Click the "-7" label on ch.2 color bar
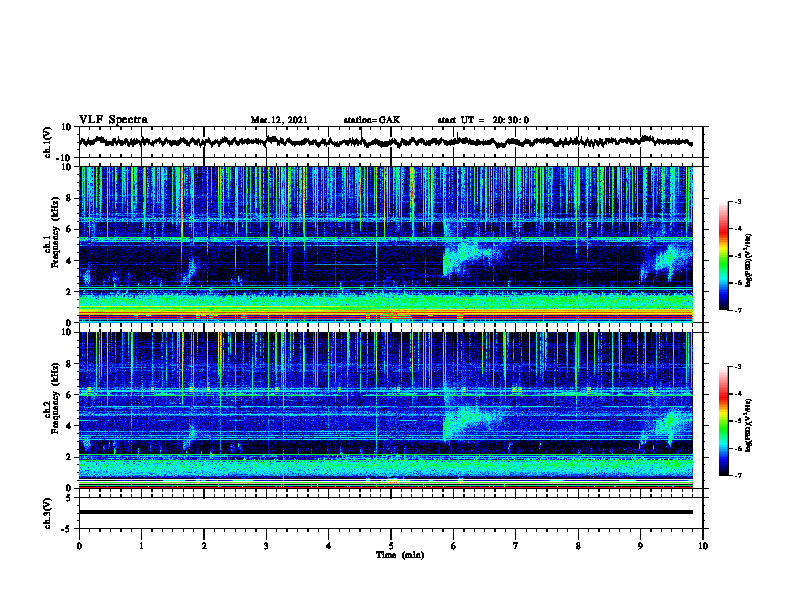 pos(737,475)
